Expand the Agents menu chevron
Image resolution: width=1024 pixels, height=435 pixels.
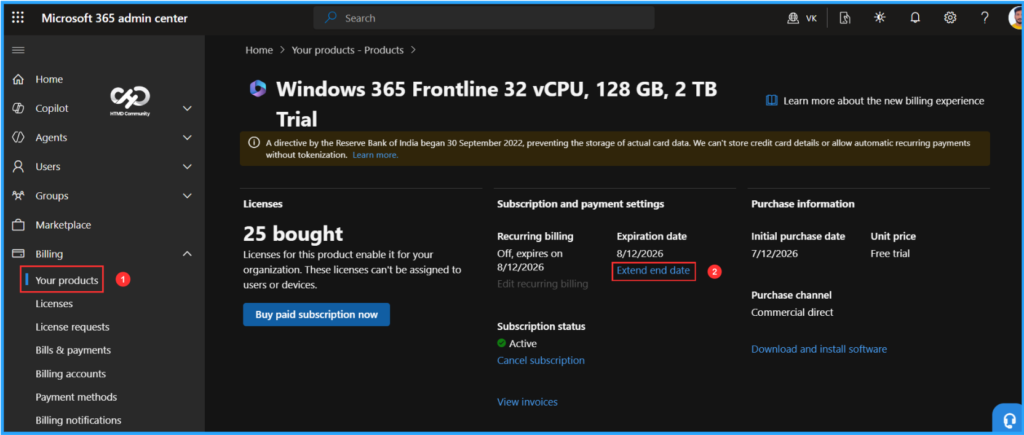pos(187,138)
